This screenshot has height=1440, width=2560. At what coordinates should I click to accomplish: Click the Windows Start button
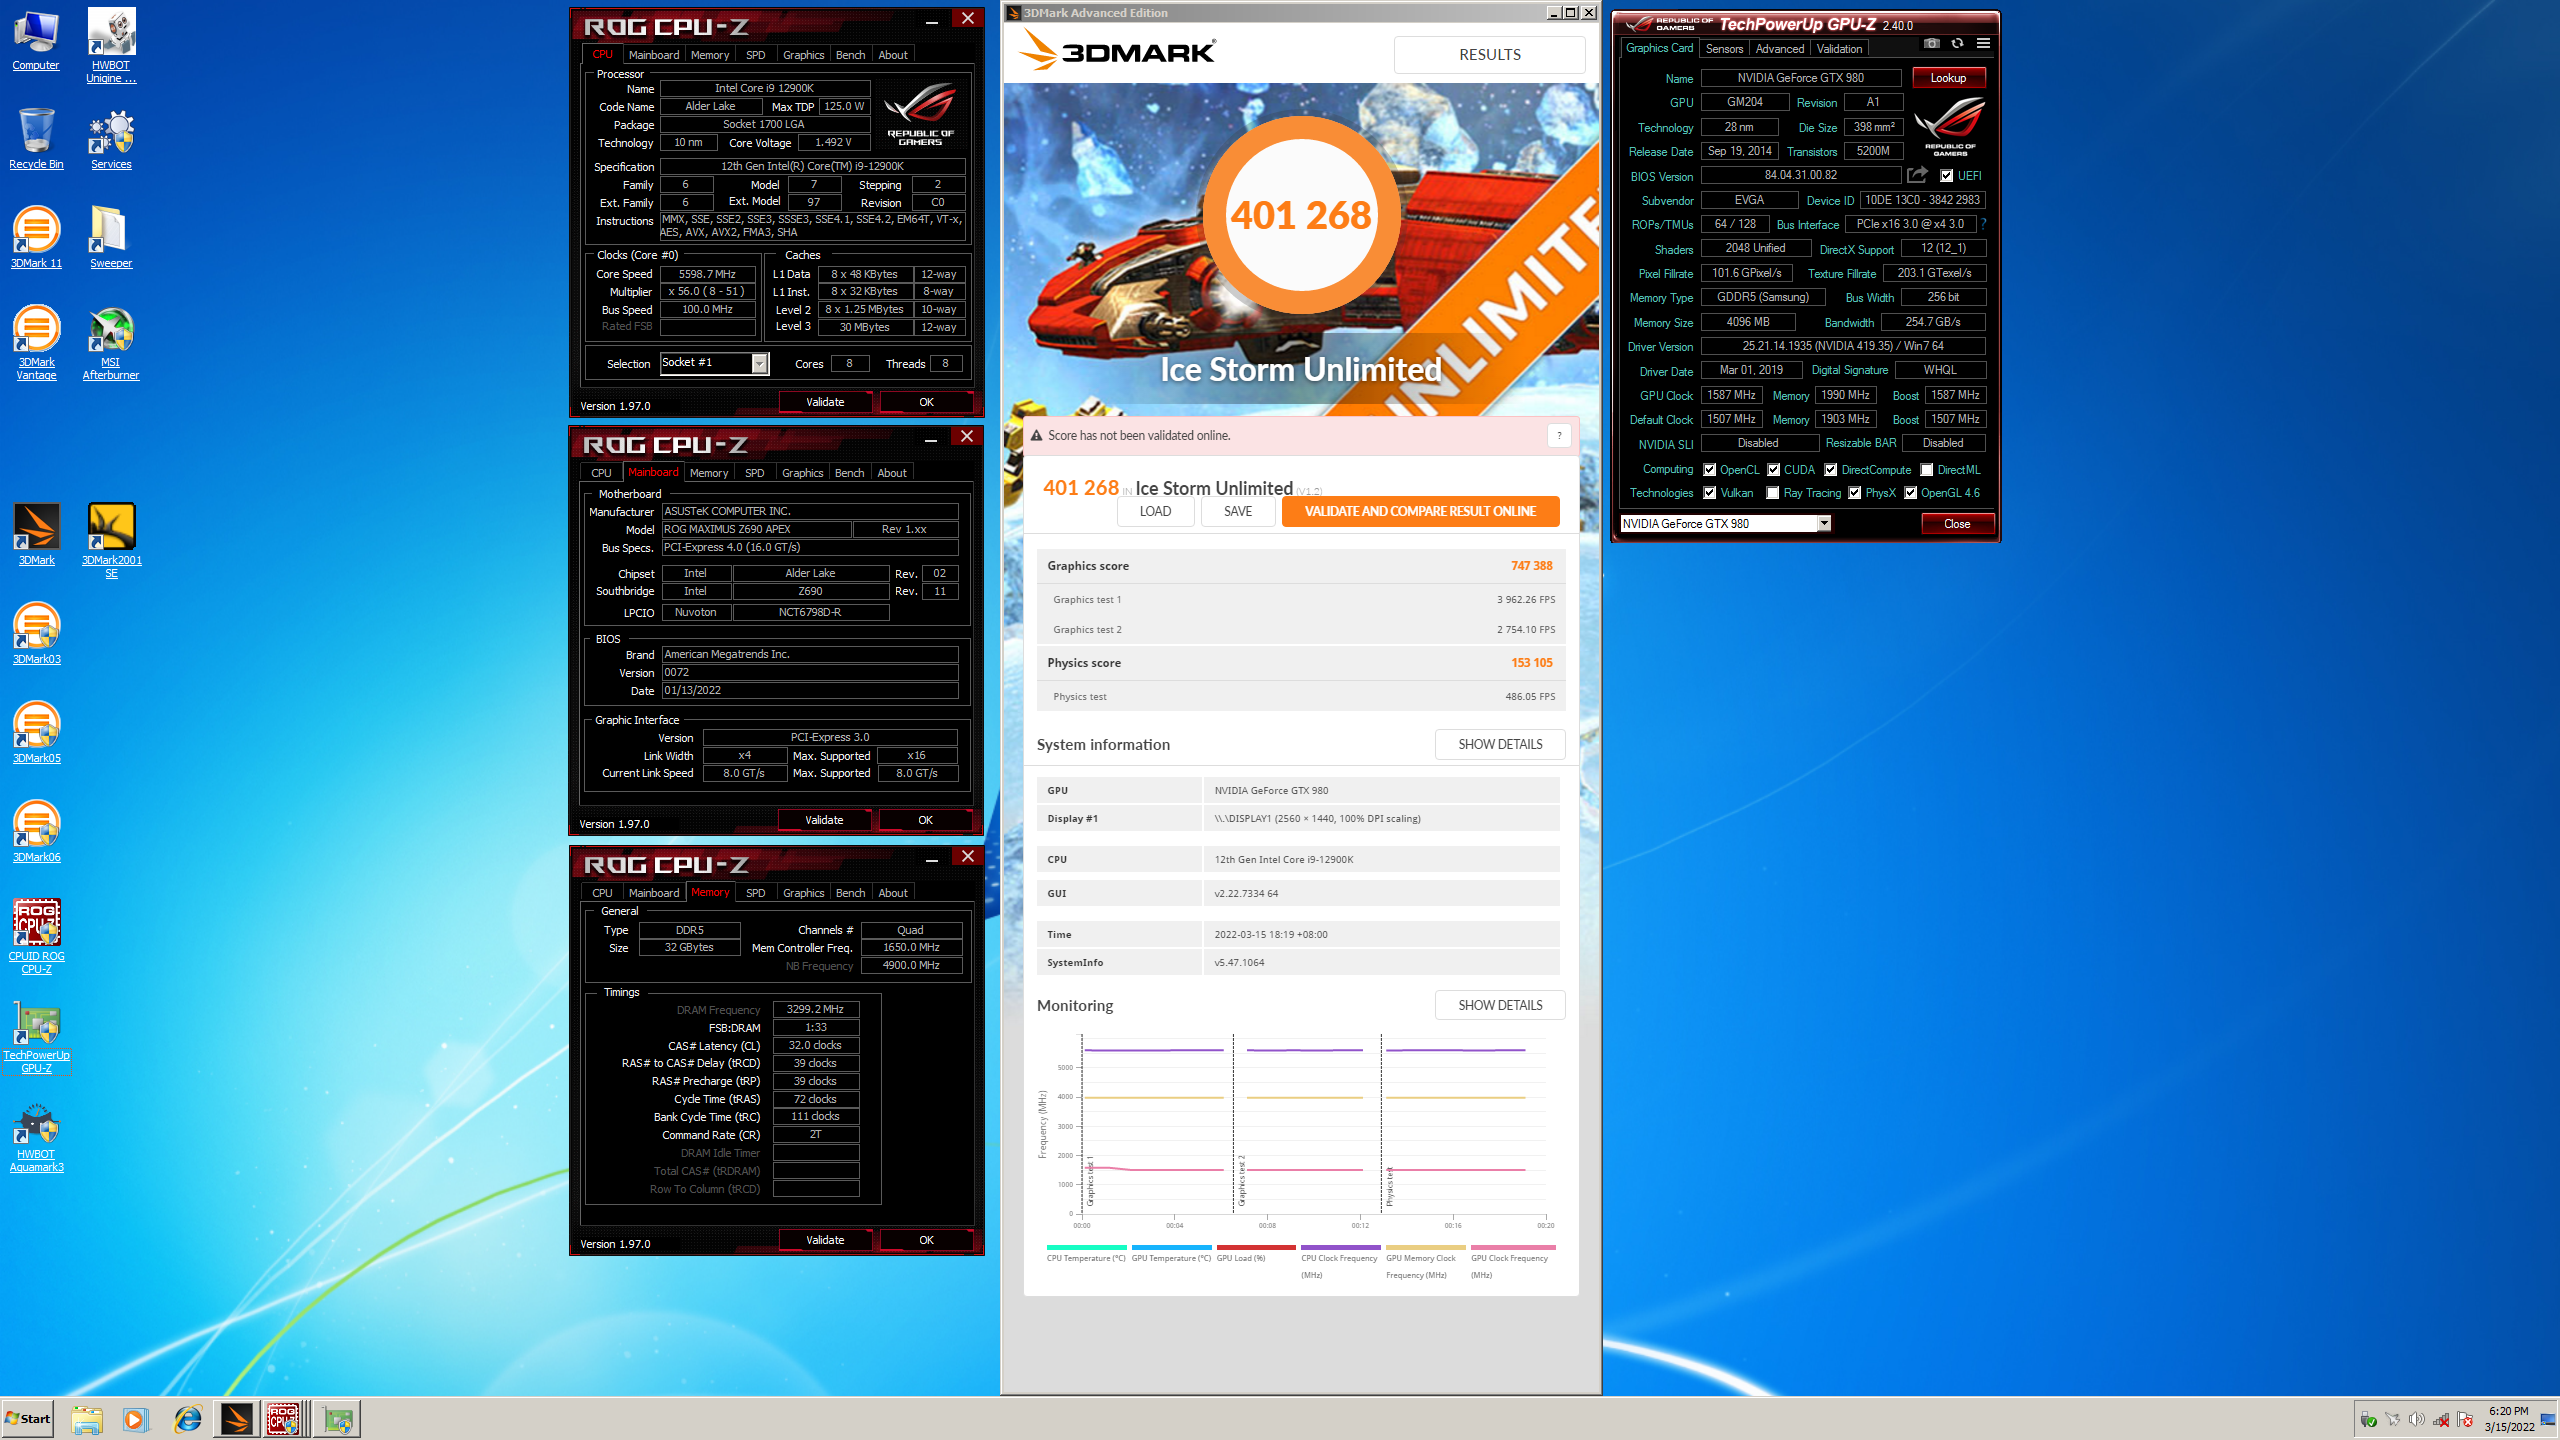[28, 1419]
